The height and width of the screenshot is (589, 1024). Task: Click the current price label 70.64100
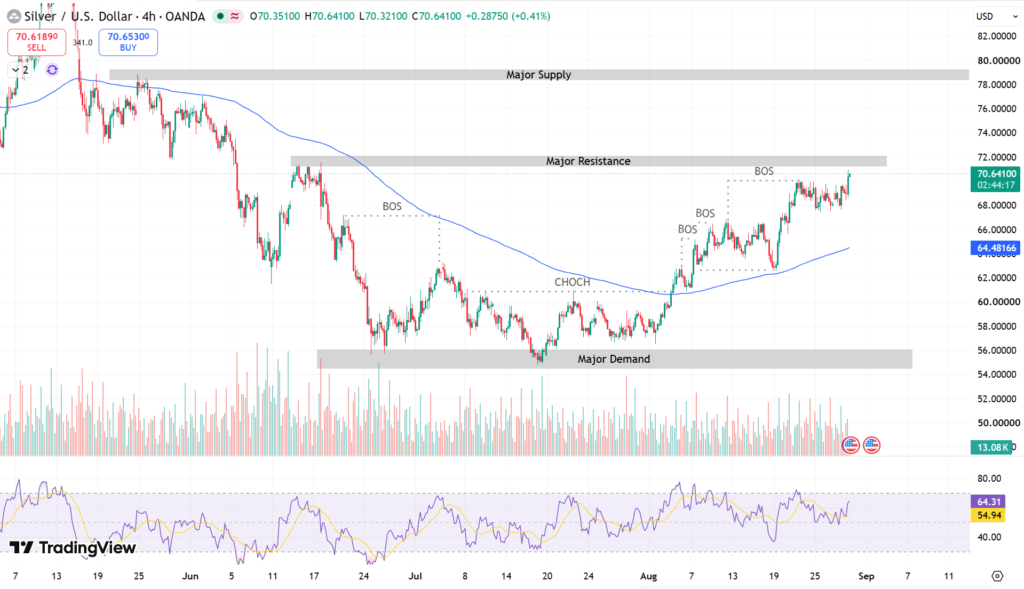pos(995,174)
